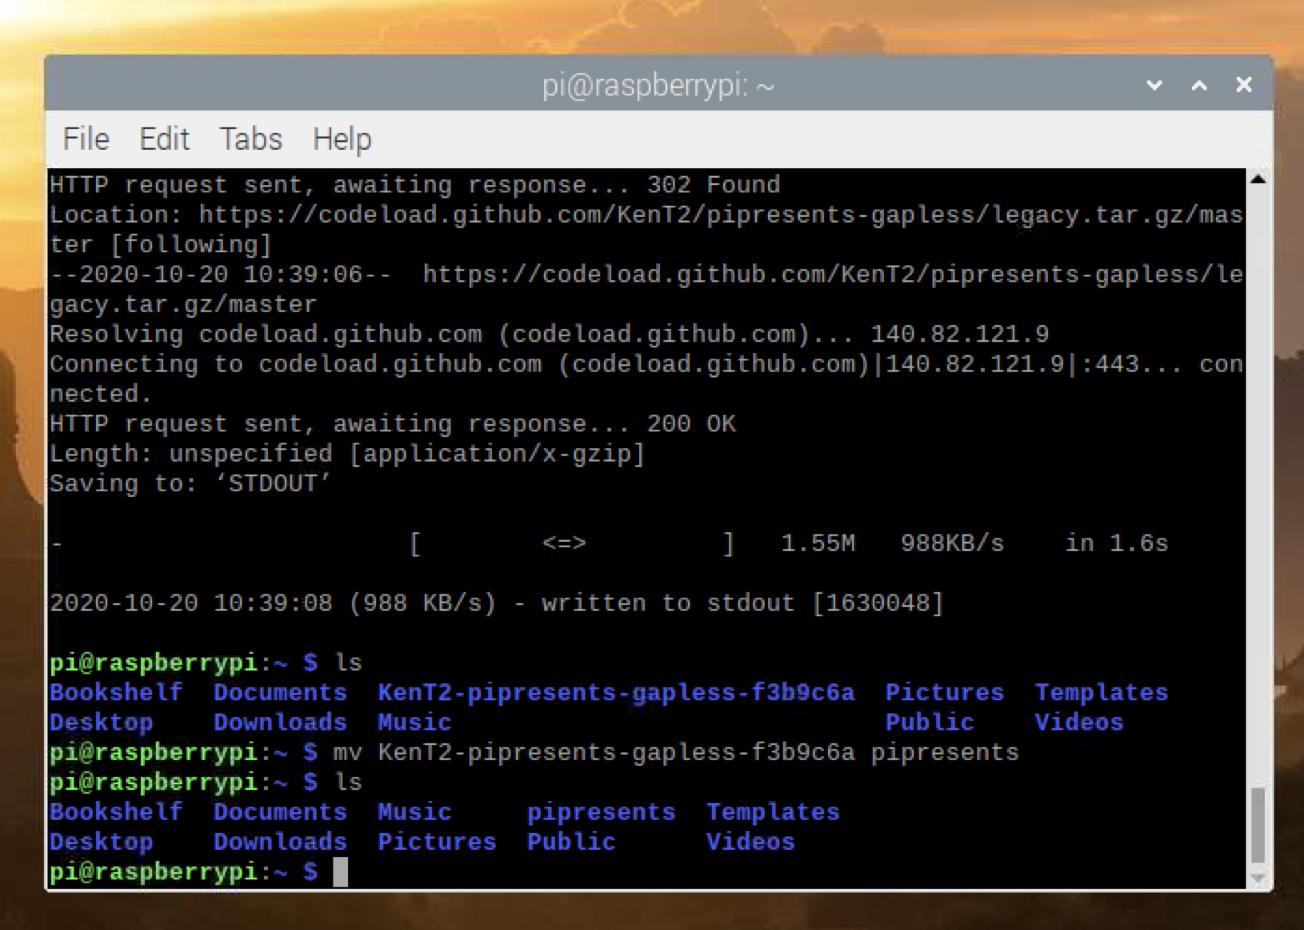
Task: Close the pi@raspberrypi terminal window
Action: [1244, 85]
